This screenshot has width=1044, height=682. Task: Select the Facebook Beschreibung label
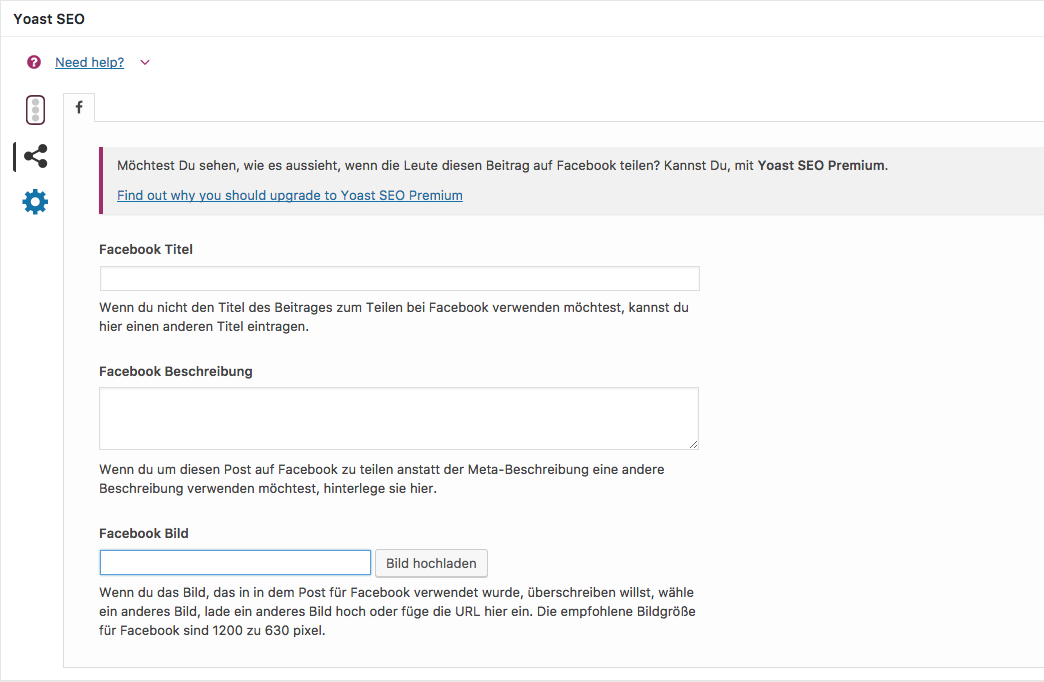[176, 371]
